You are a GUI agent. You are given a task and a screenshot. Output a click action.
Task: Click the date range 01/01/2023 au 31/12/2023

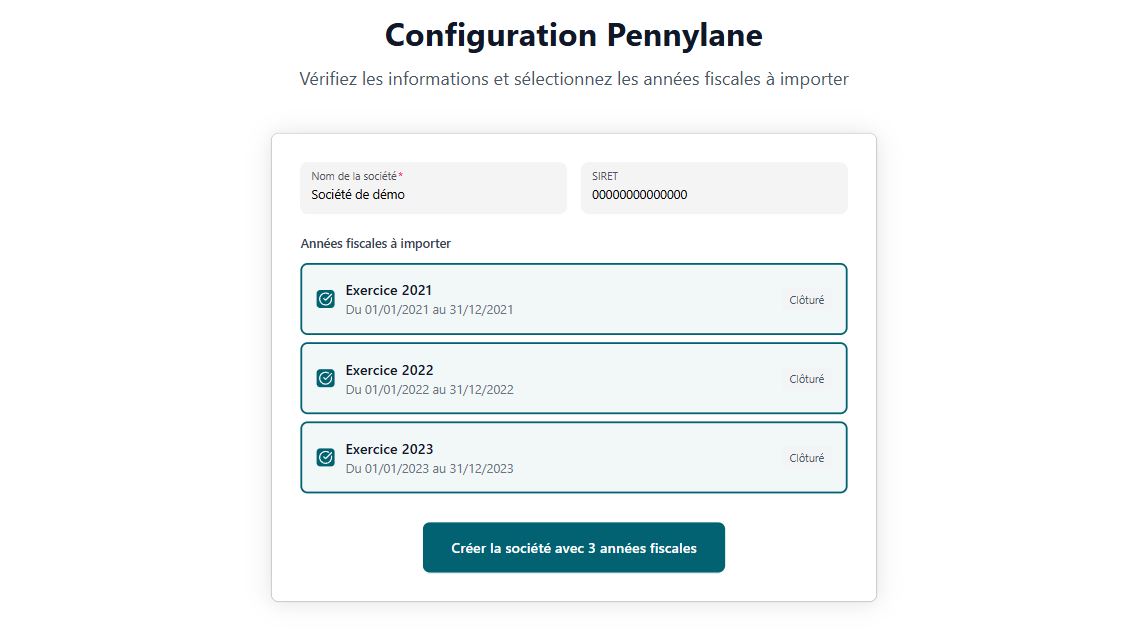point(429,468)
